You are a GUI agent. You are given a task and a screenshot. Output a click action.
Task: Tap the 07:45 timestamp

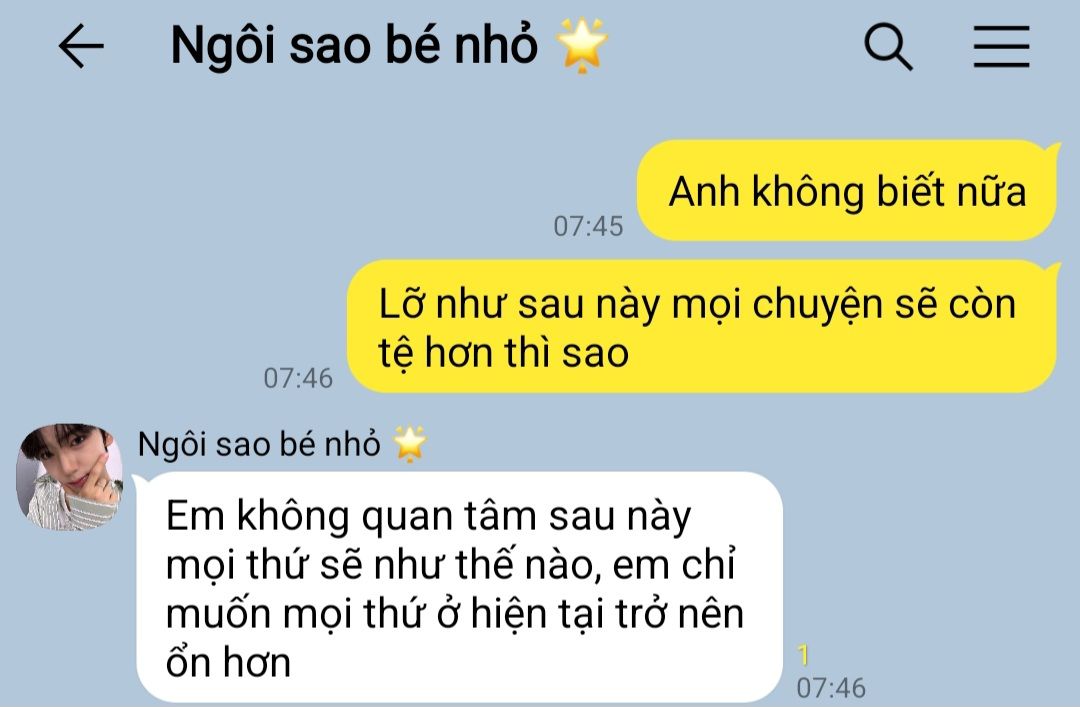point(588,226)
